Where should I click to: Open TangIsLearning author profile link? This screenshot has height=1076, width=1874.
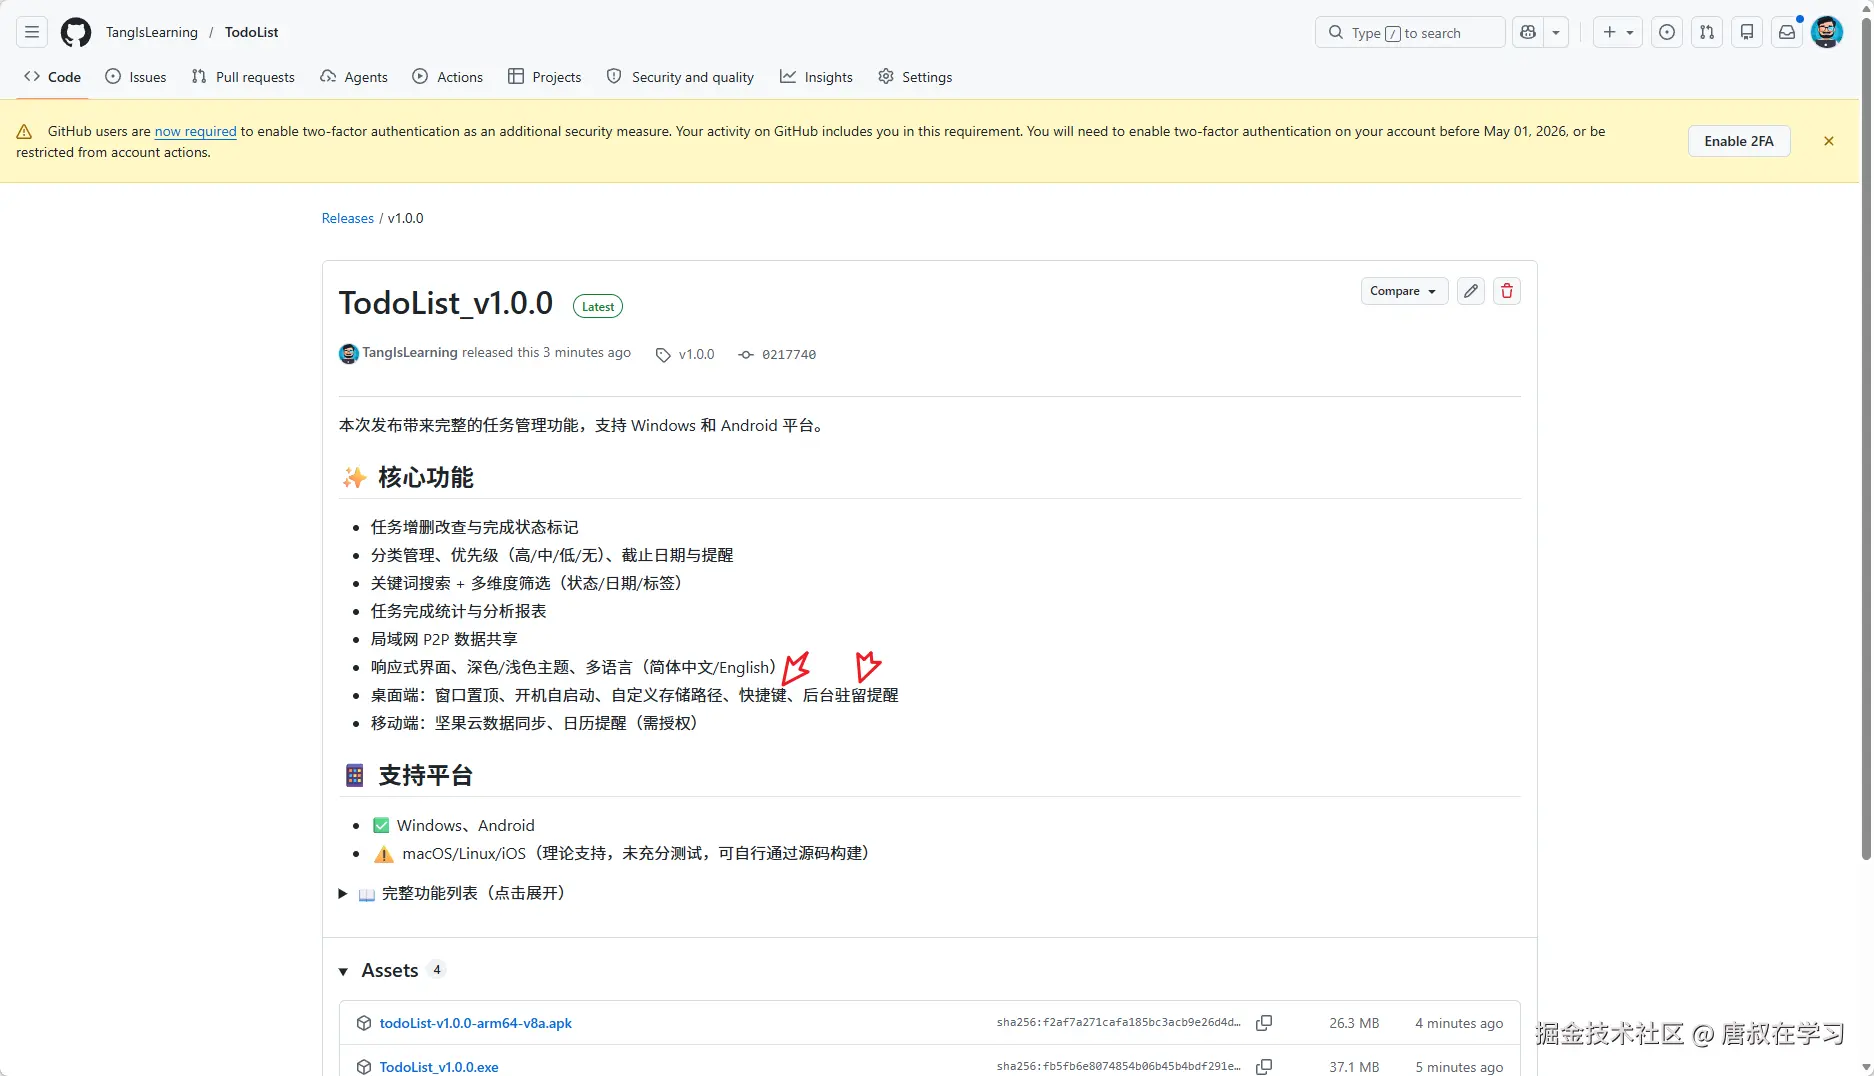pyautogui.click(x=410, y=353)
